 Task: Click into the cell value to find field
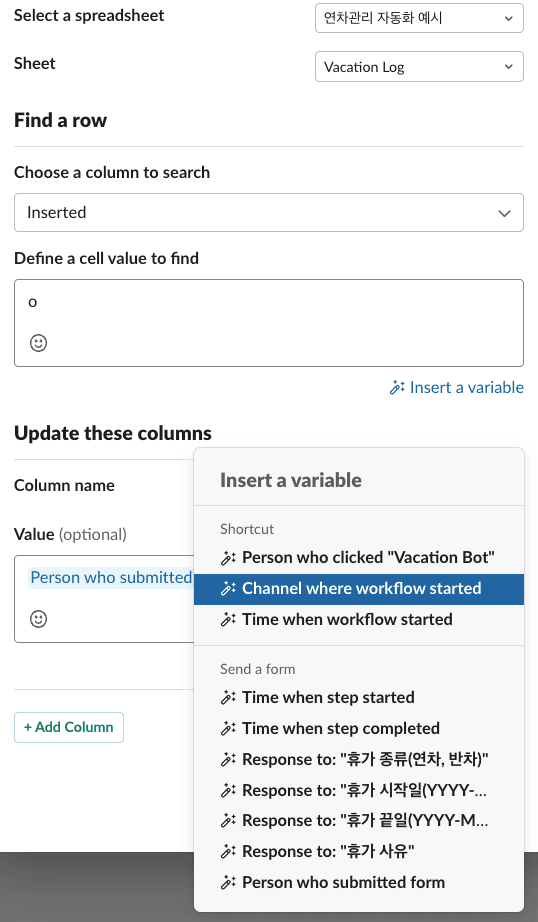[x=269, y=323]
